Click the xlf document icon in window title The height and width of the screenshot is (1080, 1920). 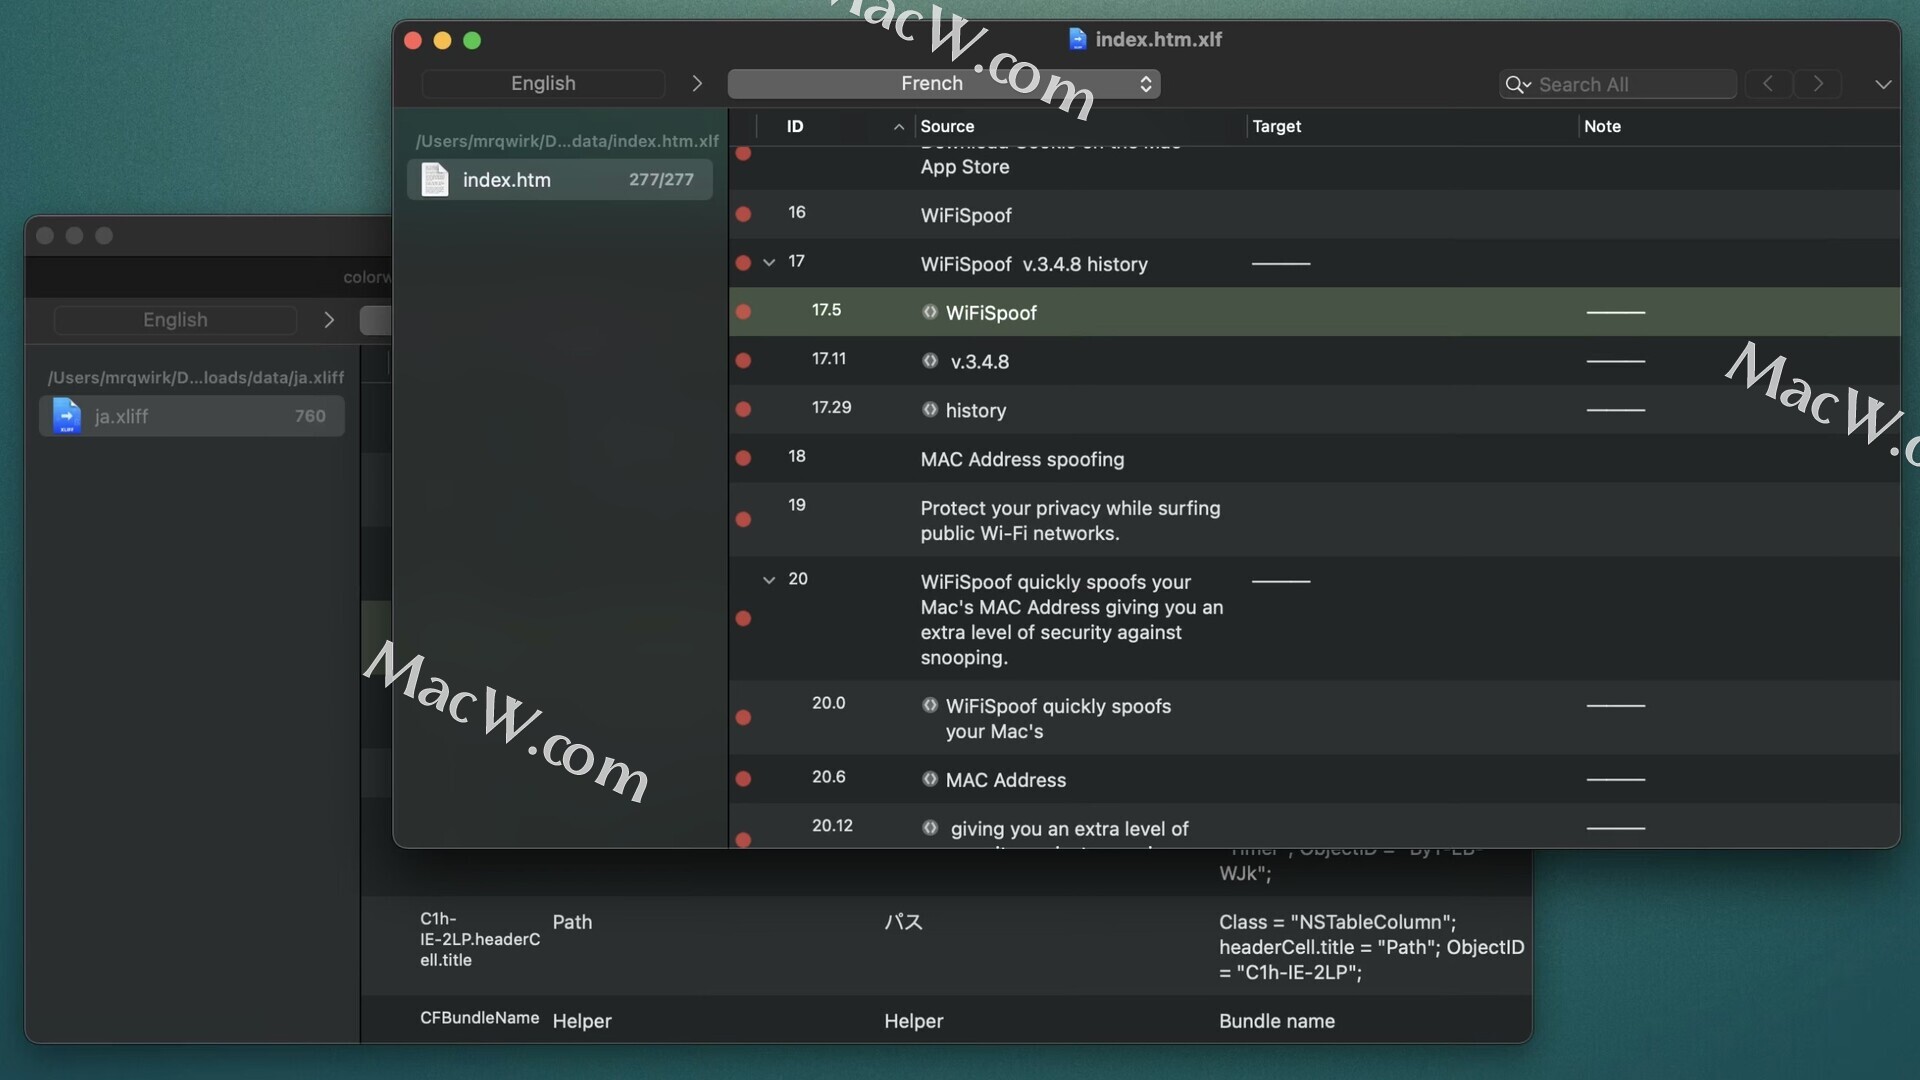tap(1077, 39)
